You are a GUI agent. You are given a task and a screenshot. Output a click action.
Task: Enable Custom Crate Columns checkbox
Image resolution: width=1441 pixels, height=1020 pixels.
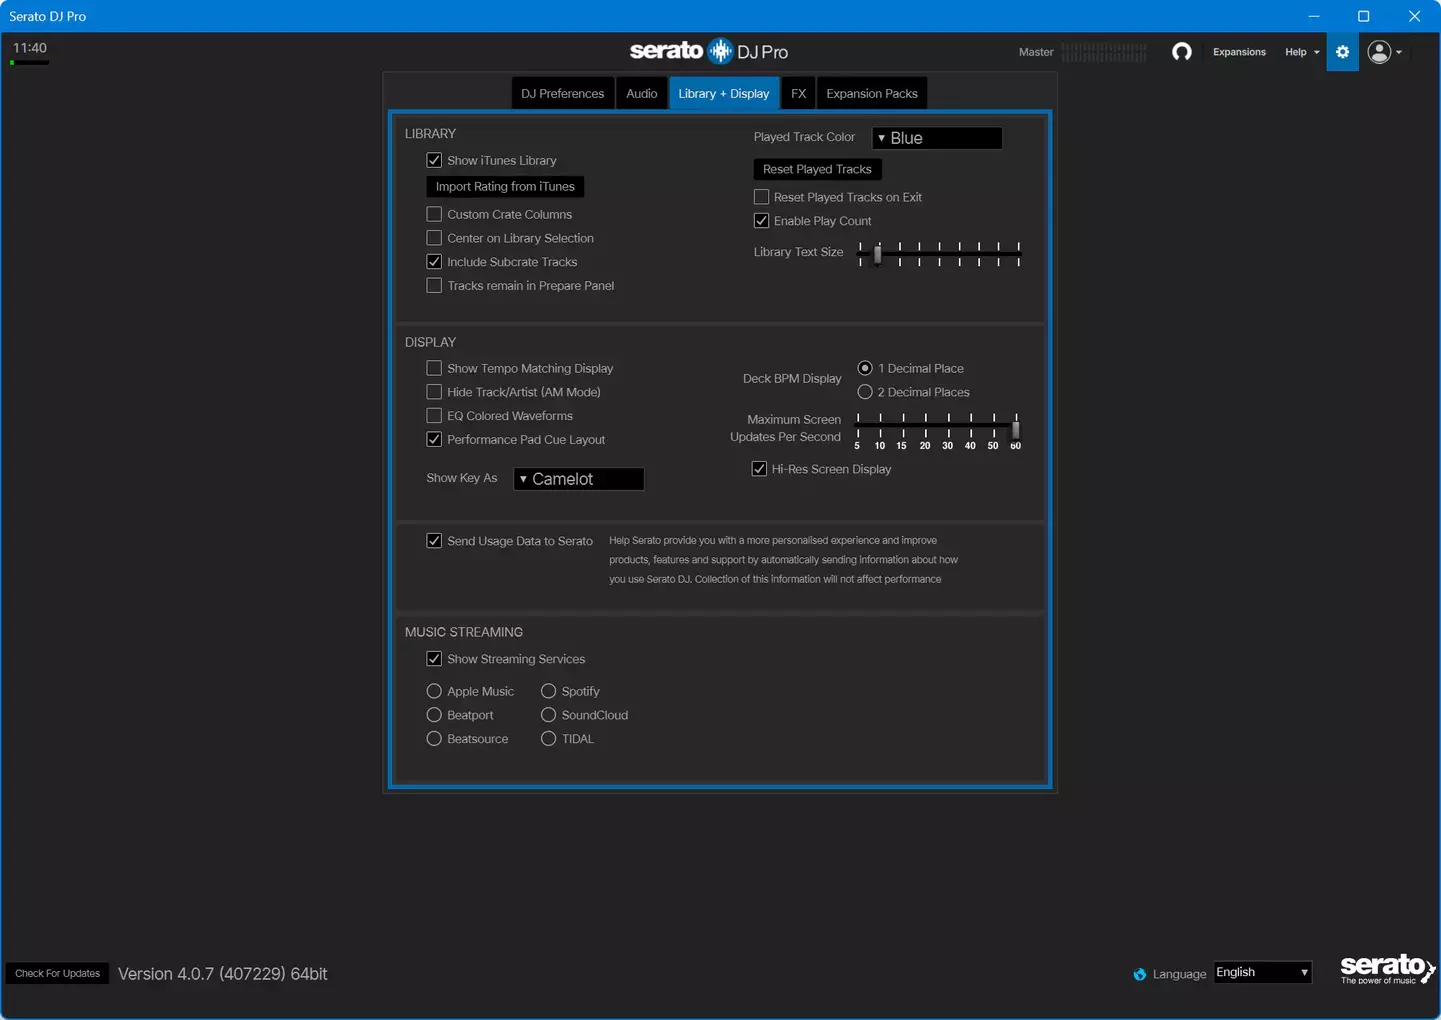(x=434, y=214)
